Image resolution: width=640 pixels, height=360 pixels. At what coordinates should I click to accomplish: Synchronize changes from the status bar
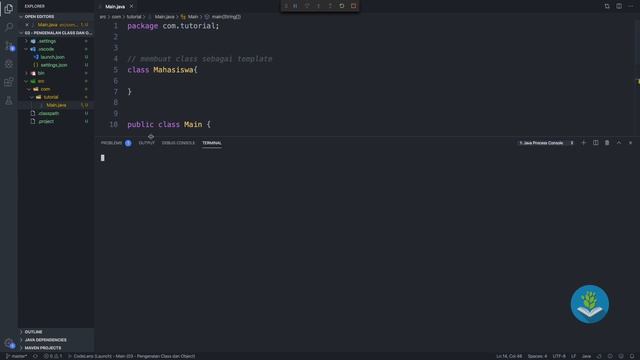(x=35, y=356)
